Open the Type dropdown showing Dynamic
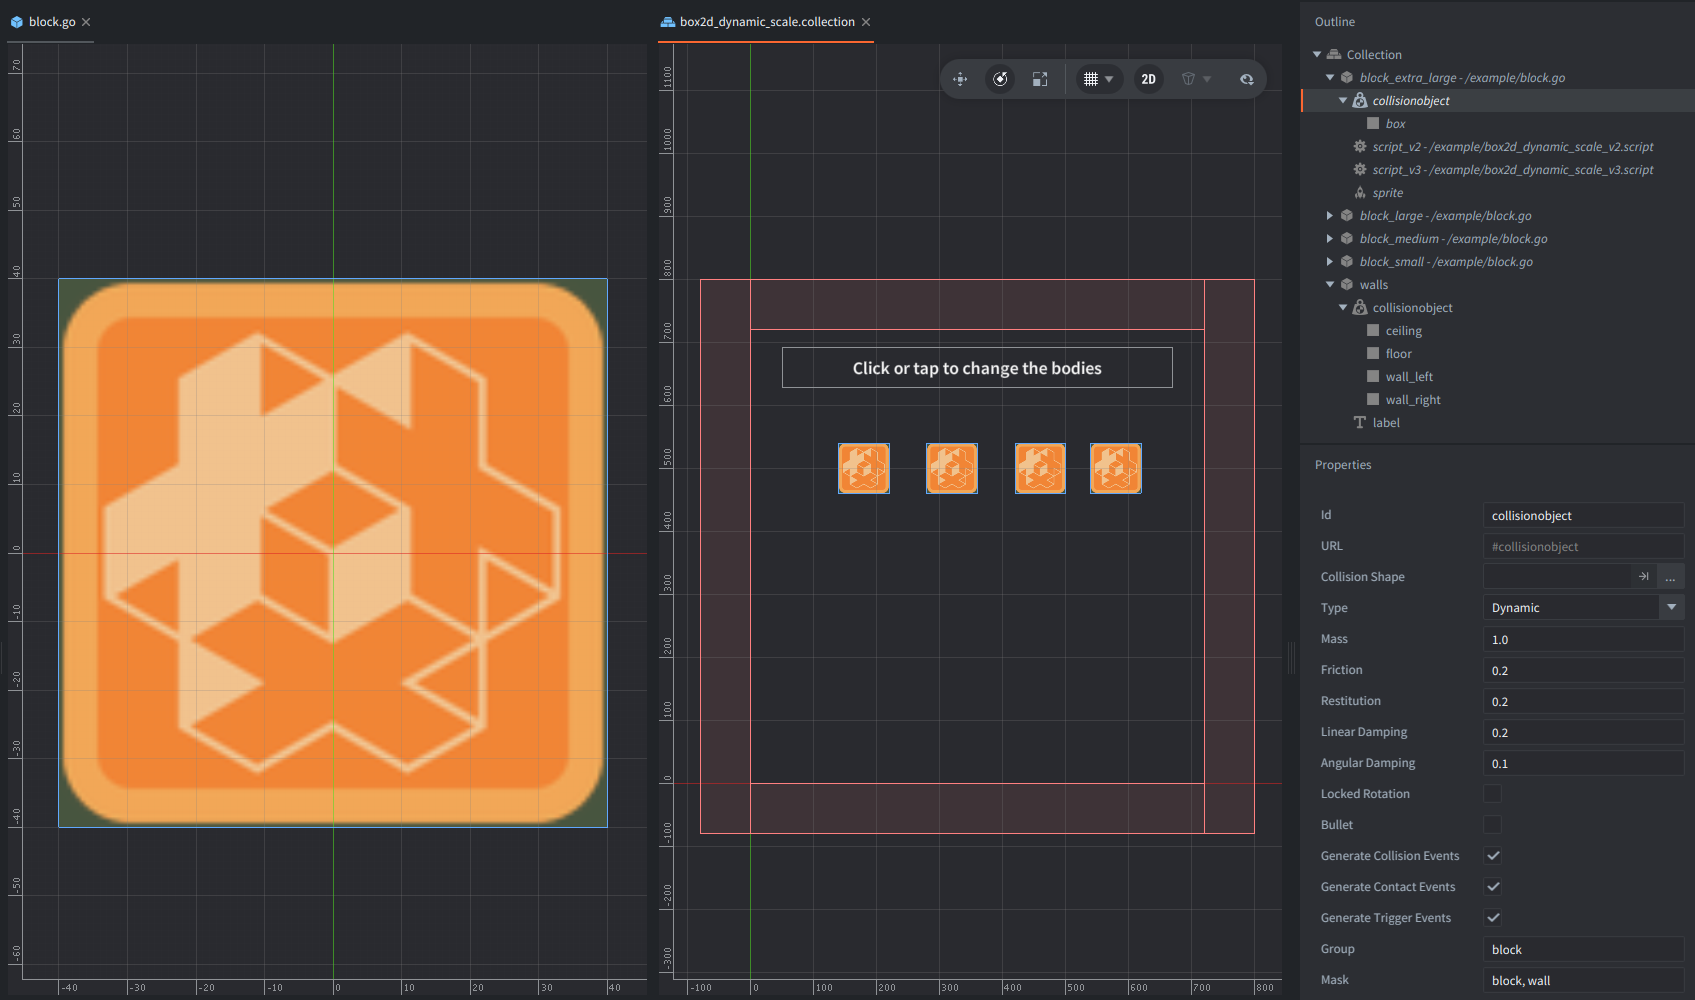 tap(1583, 608)
